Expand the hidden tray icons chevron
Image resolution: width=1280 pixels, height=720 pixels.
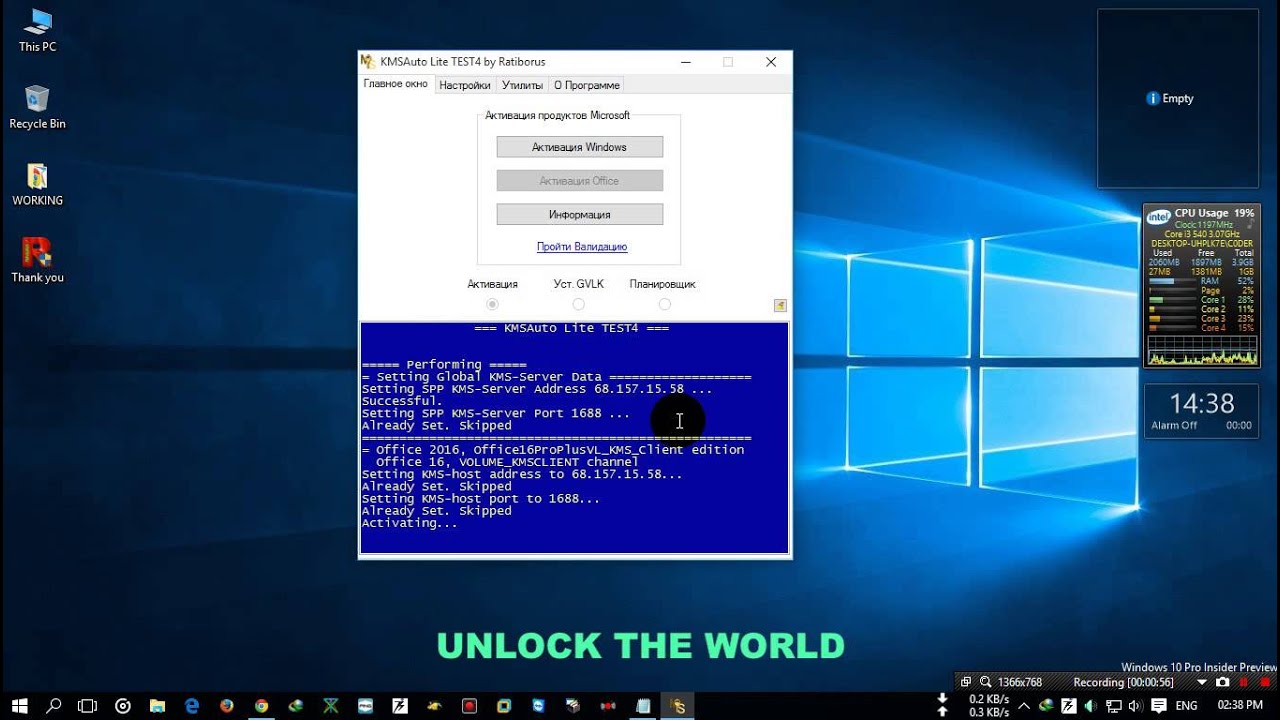point(1024,705)
